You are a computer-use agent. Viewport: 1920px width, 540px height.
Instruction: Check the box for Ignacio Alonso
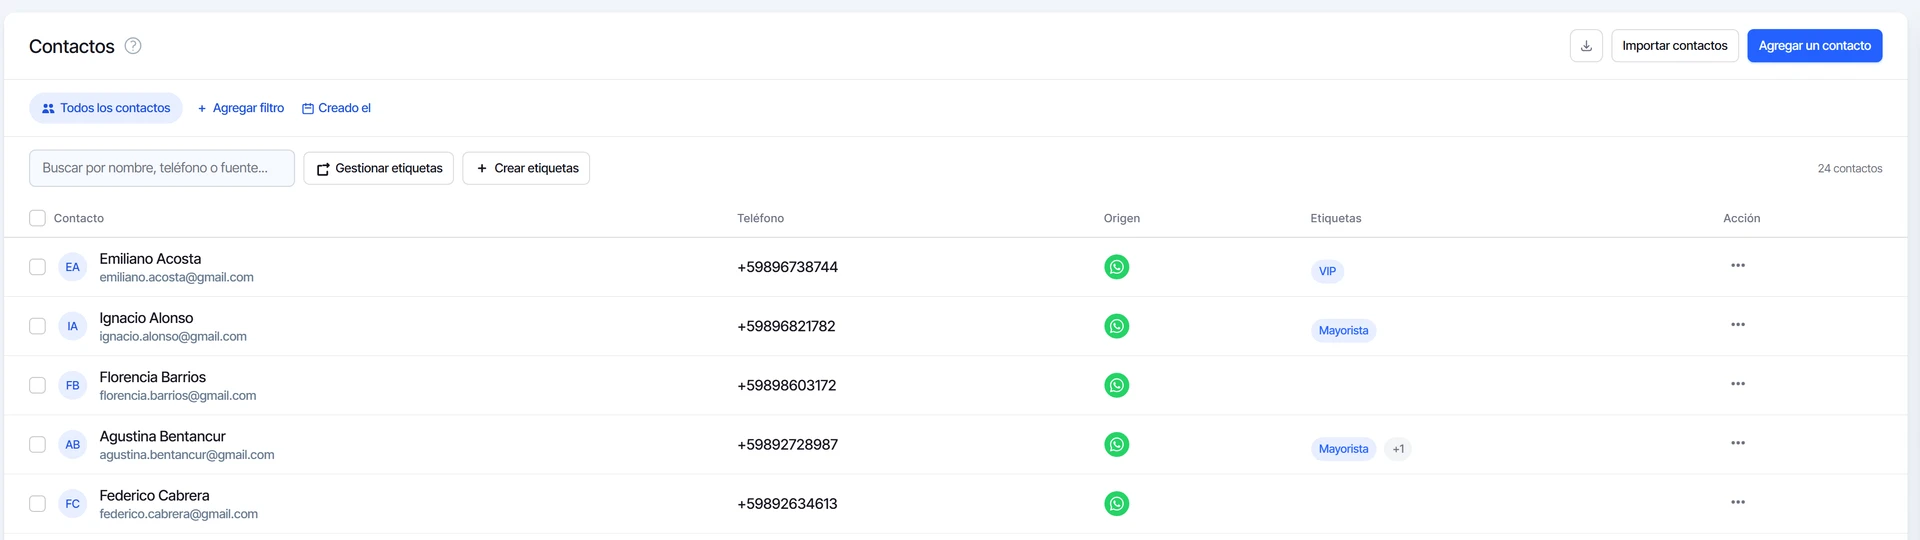tap(37, 326)
